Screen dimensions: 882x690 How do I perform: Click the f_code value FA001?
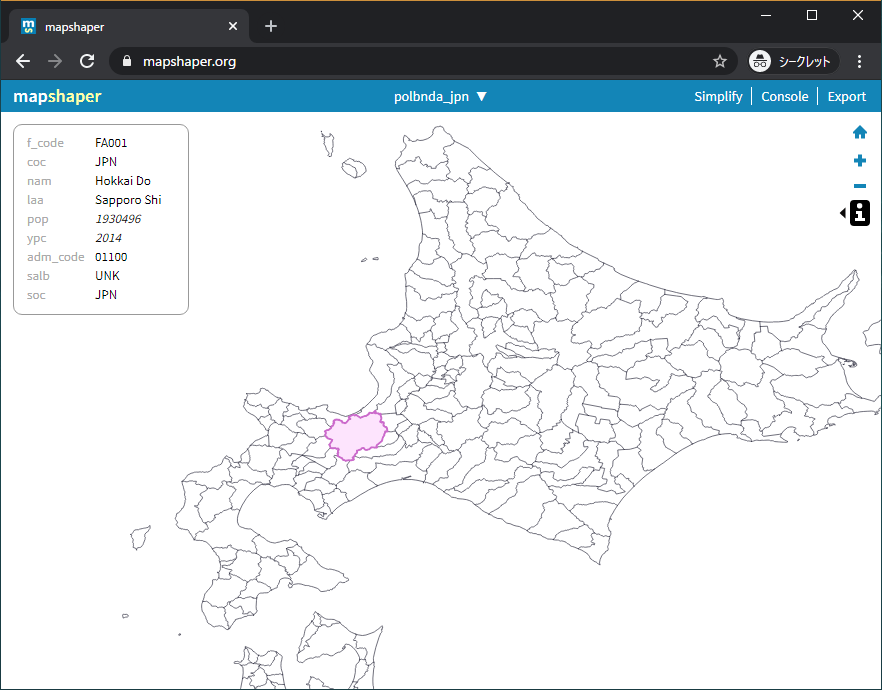coord(111,143)
